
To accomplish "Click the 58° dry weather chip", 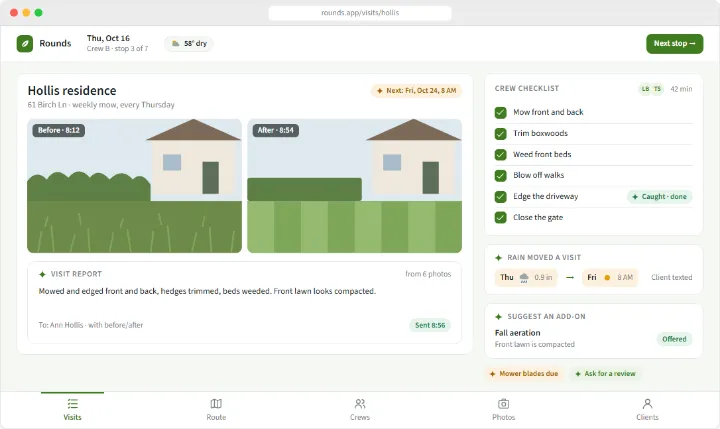I will (x=189, y=44).
